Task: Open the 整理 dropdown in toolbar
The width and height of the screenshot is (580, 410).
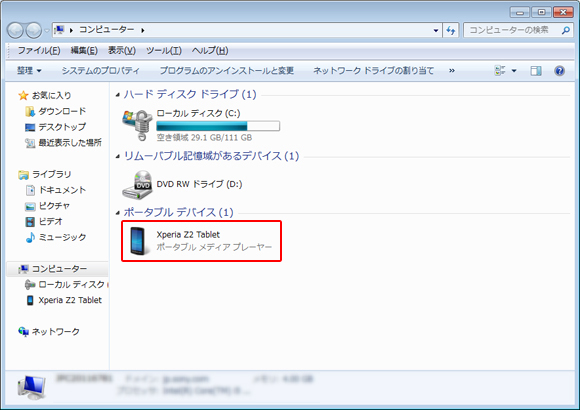Action: tap(29, 70)
